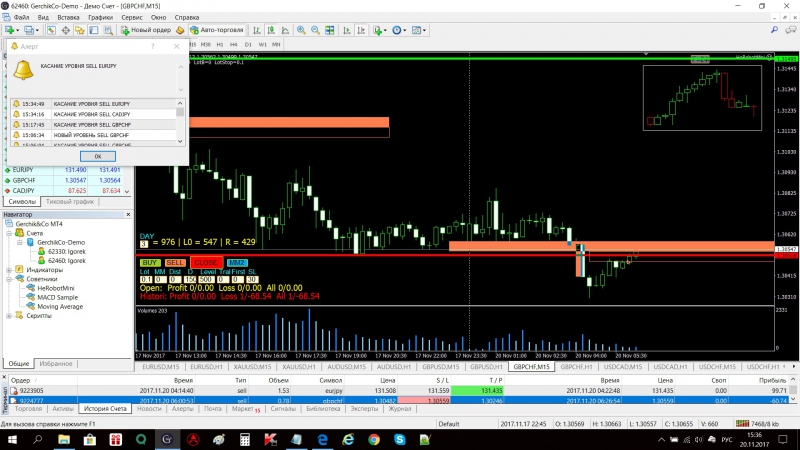Toggle the auto scroll chart icon

347,31
